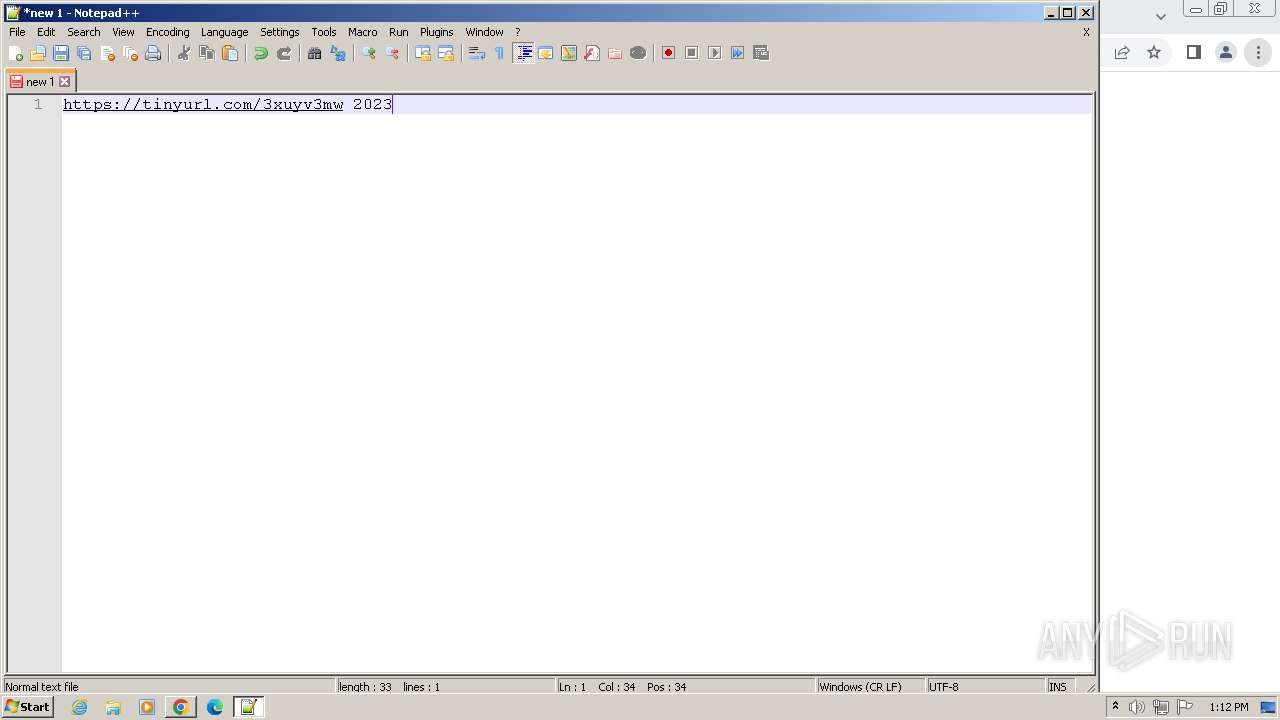Screen dimensions: 1280x720
Task: Run macro multiple times icon
Action: pyautogui.click(x=738, y=53)
